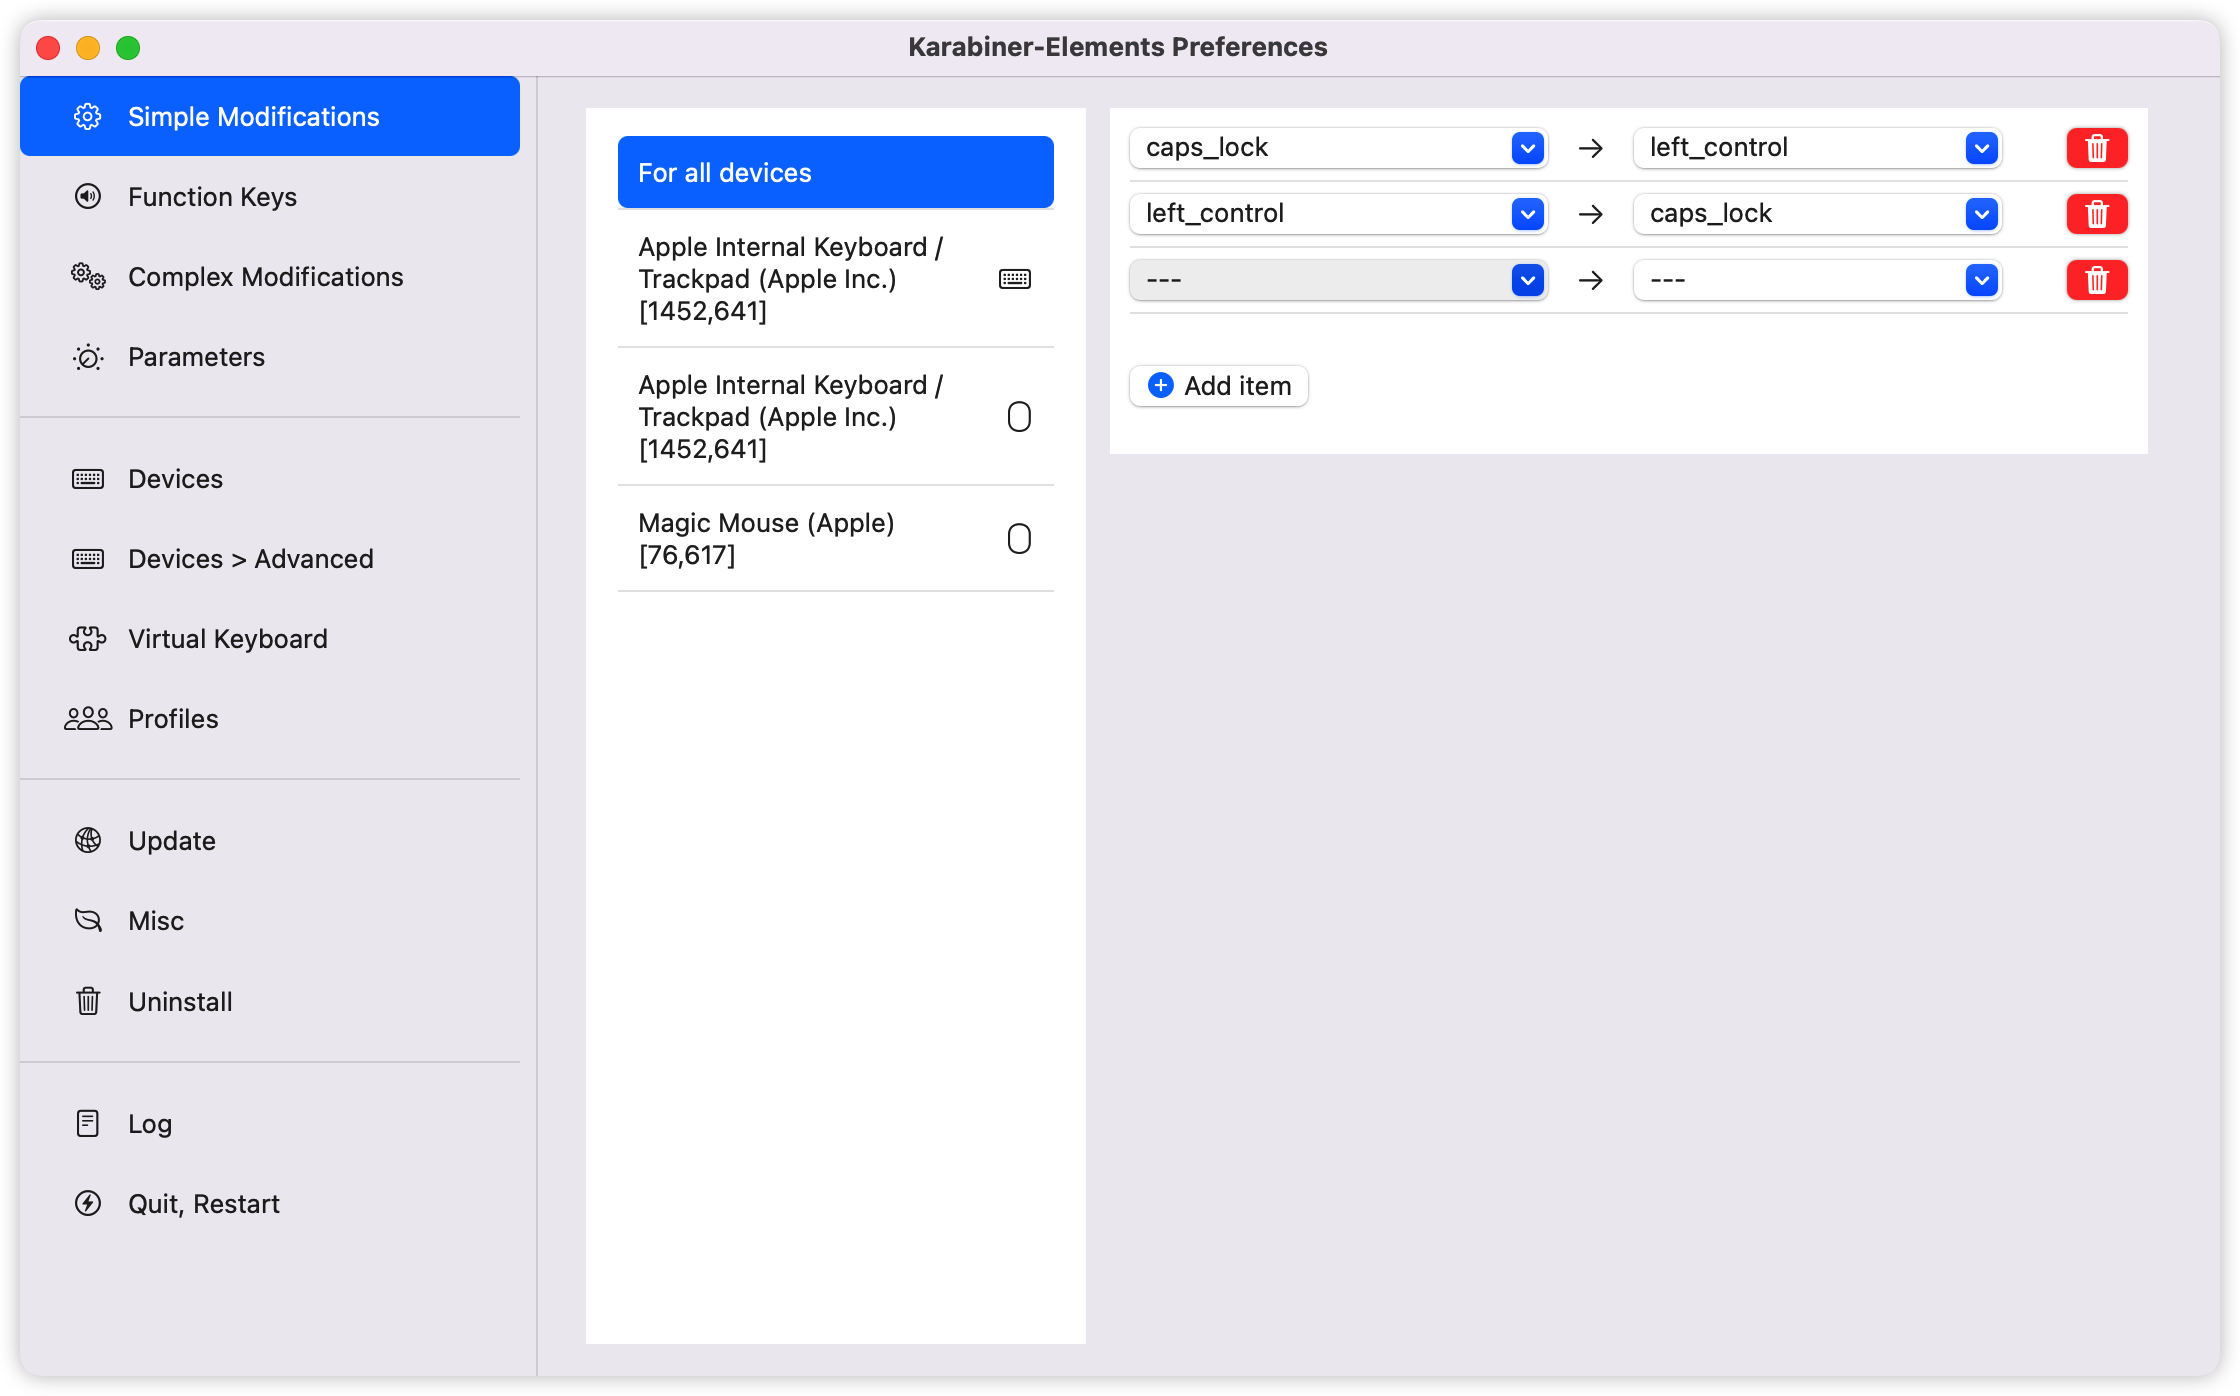
Task: Click the Uninstall trash icon in sidebar
Action: 88,1001
